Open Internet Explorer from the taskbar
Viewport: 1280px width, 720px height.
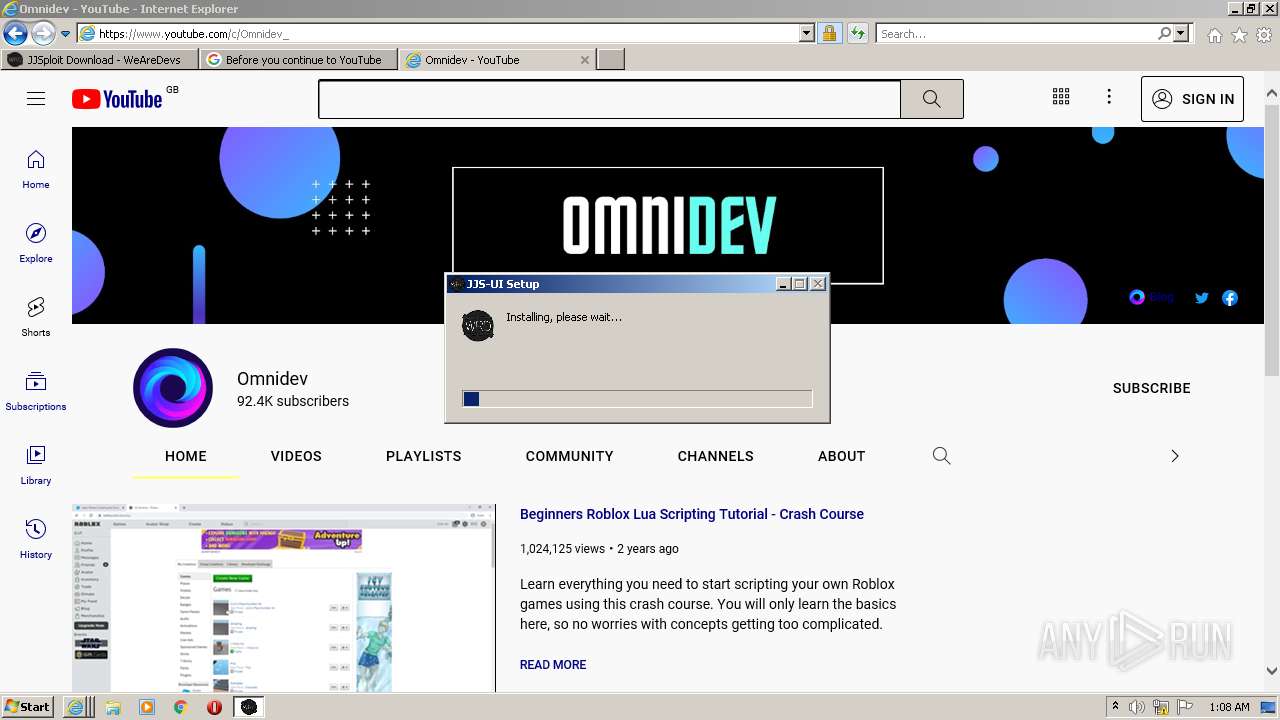pos(76,707)
